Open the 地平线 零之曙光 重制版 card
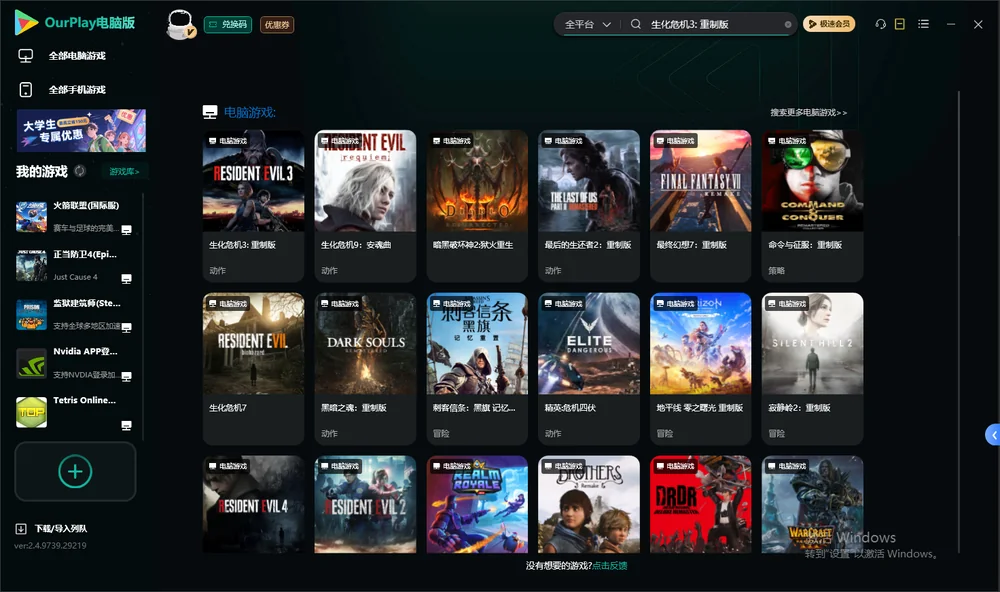Screen dimensions: 1000x592 tap(701, 368)
